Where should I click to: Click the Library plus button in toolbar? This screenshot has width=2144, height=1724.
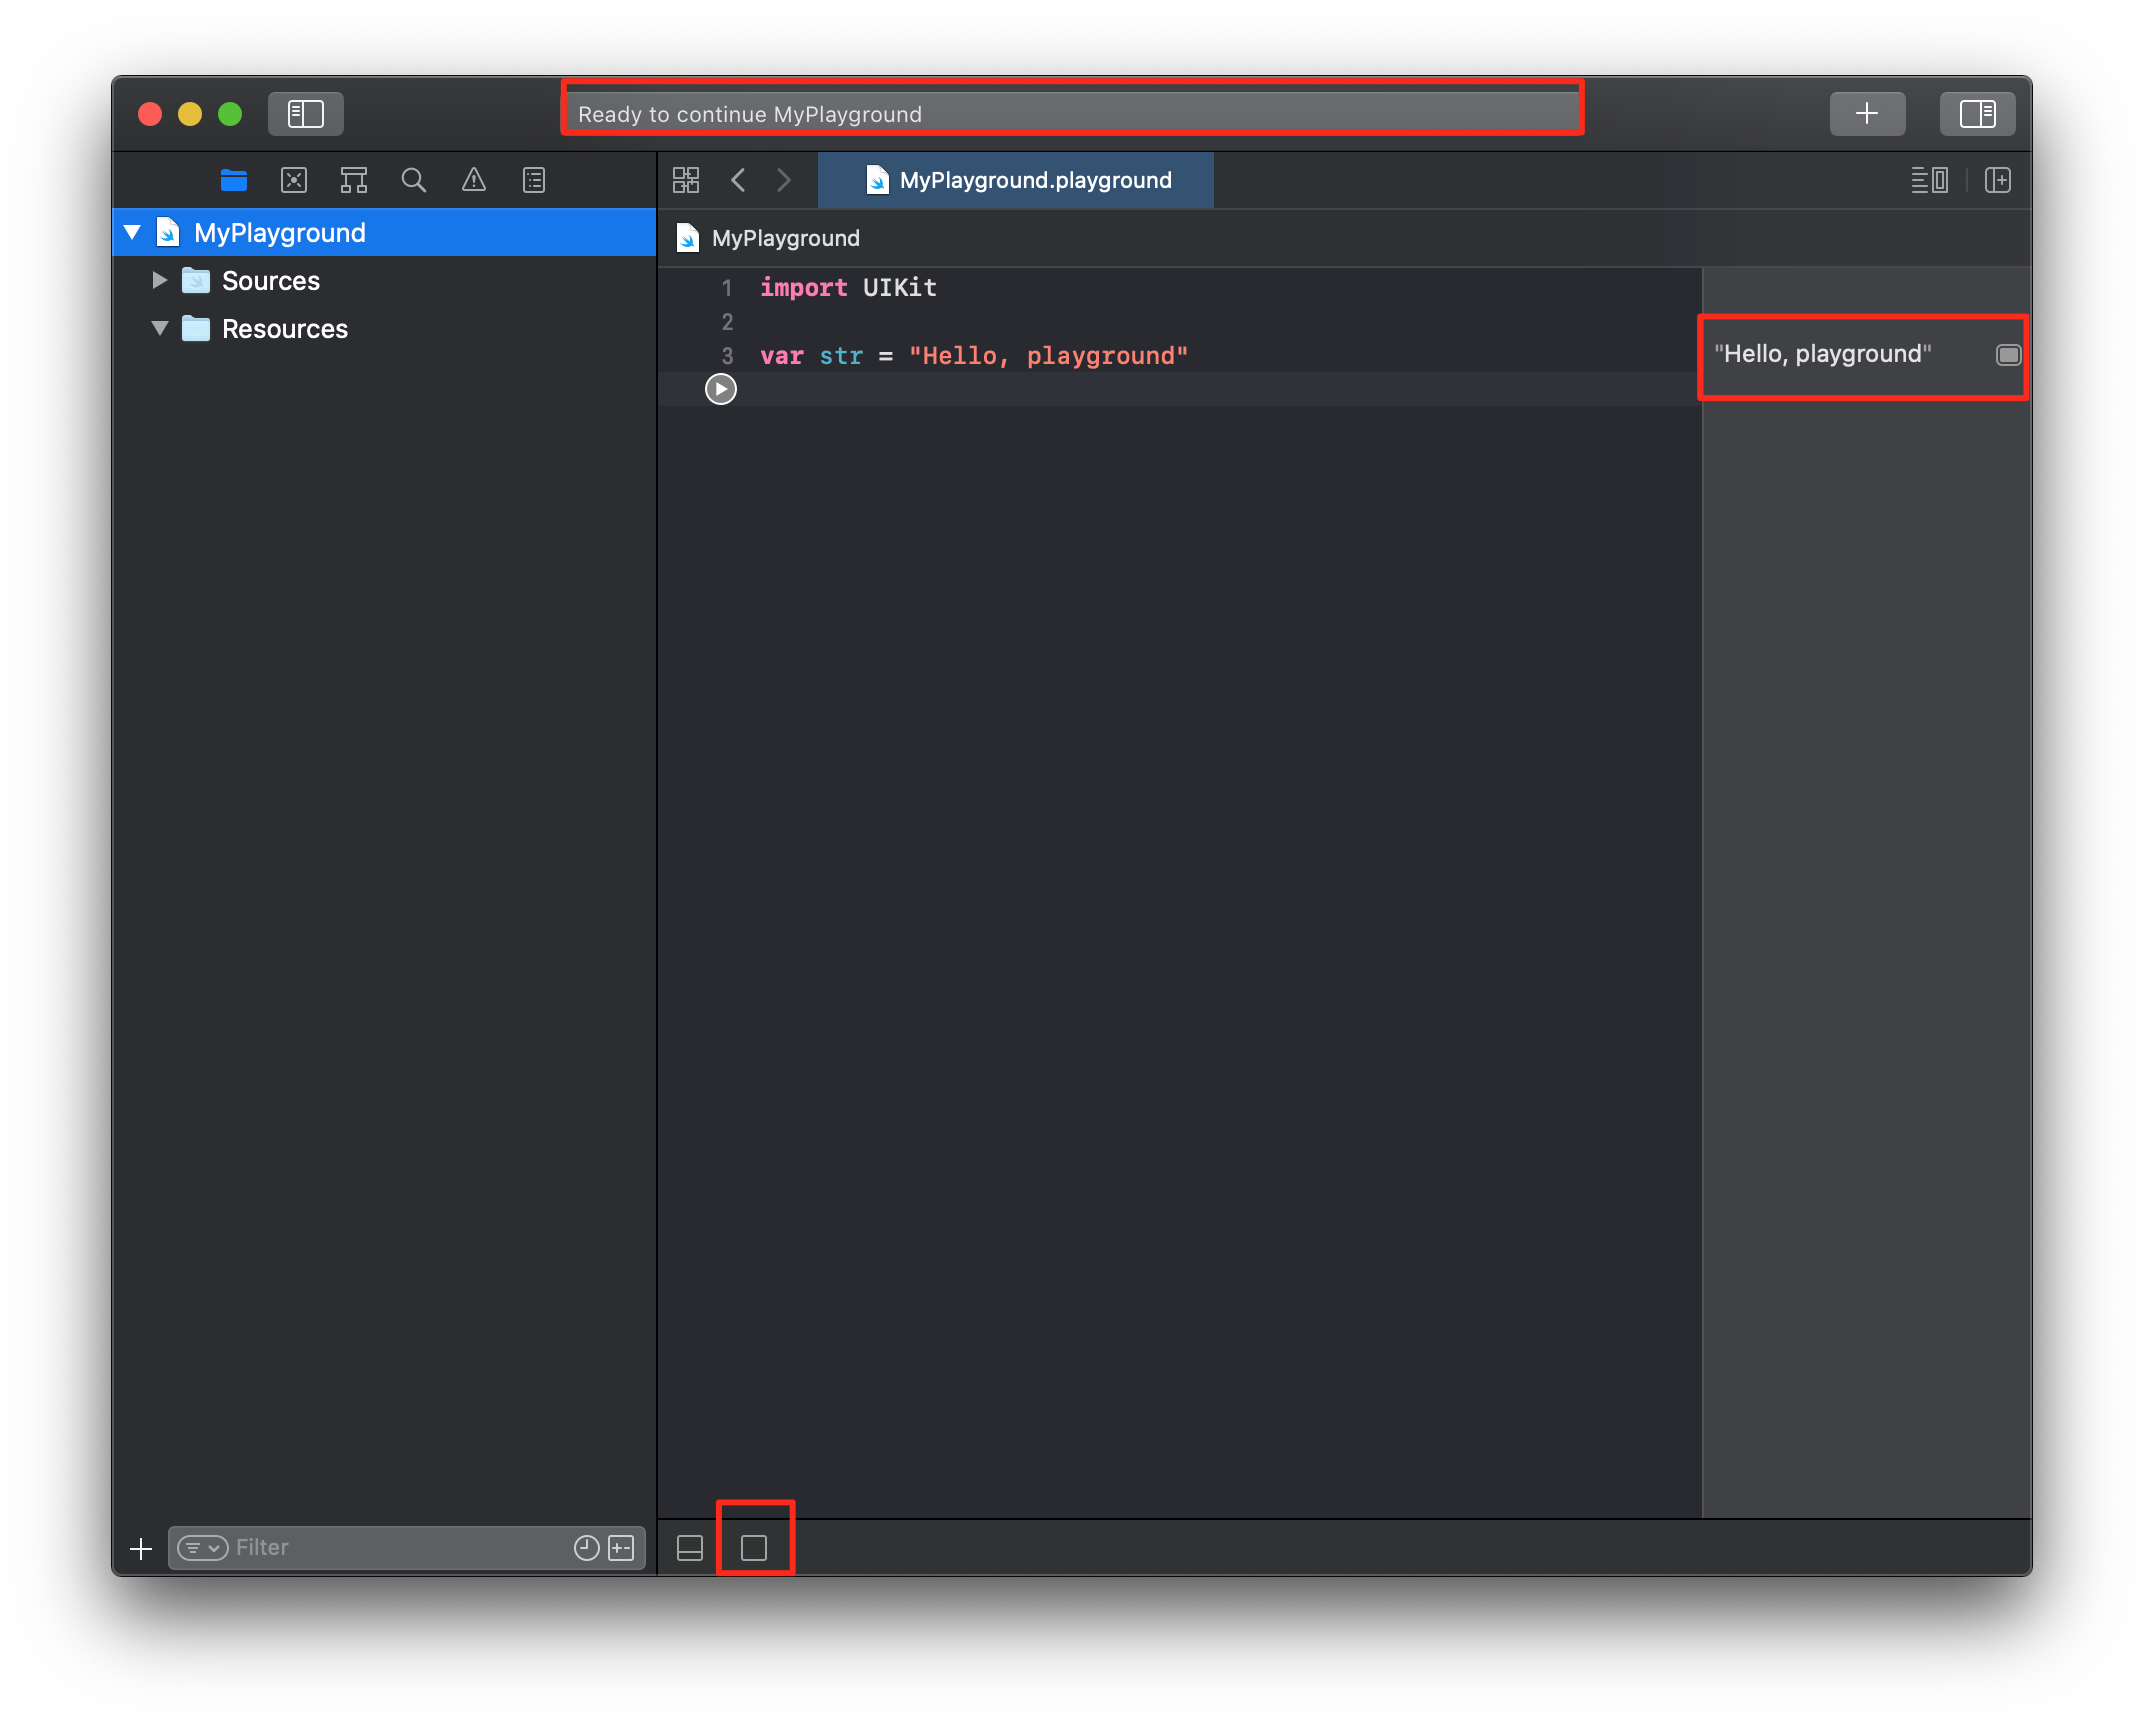coord(1866,113)
